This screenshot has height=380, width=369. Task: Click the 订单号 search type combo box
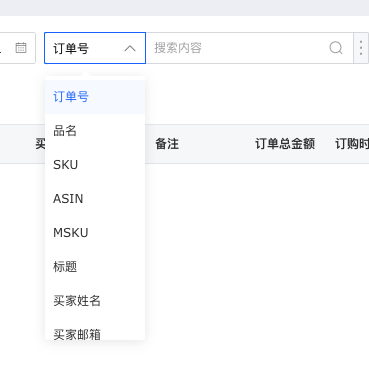pyautogui.click(x=95, y=48)
